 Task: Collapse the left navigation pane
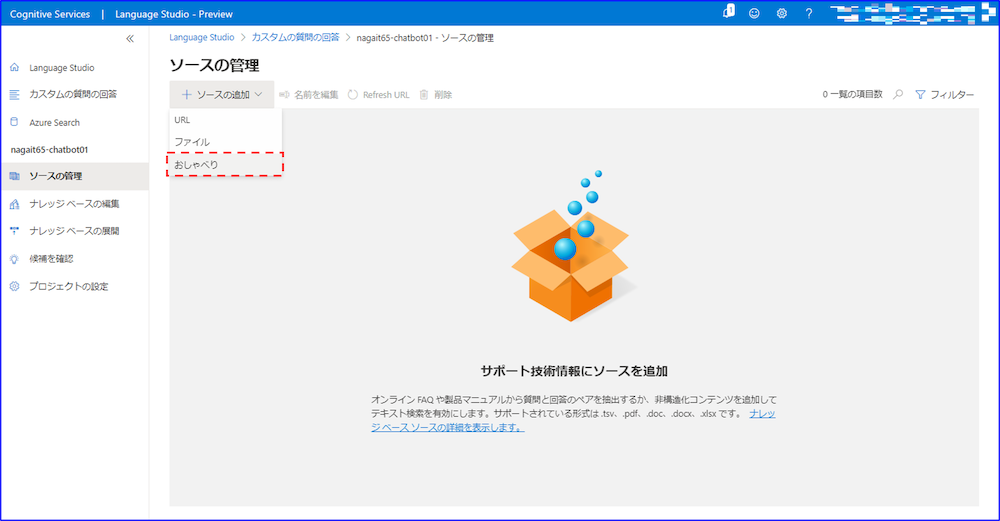pos(130,39)
